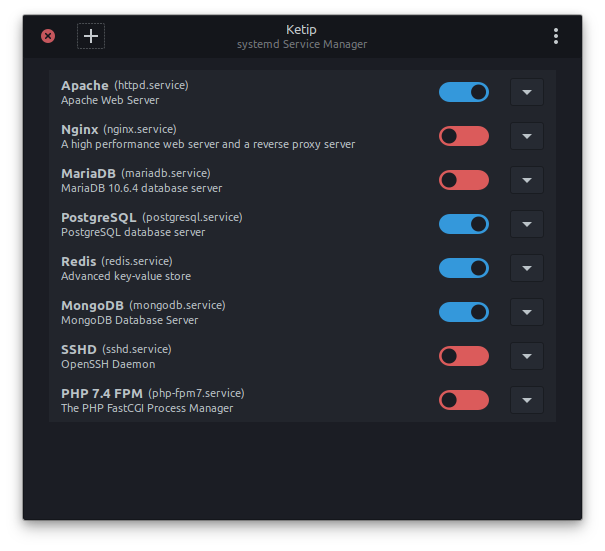Turn off the PostgreSQL service switch
Viewport: 605px width, 551px height.
tap(464, 224)
